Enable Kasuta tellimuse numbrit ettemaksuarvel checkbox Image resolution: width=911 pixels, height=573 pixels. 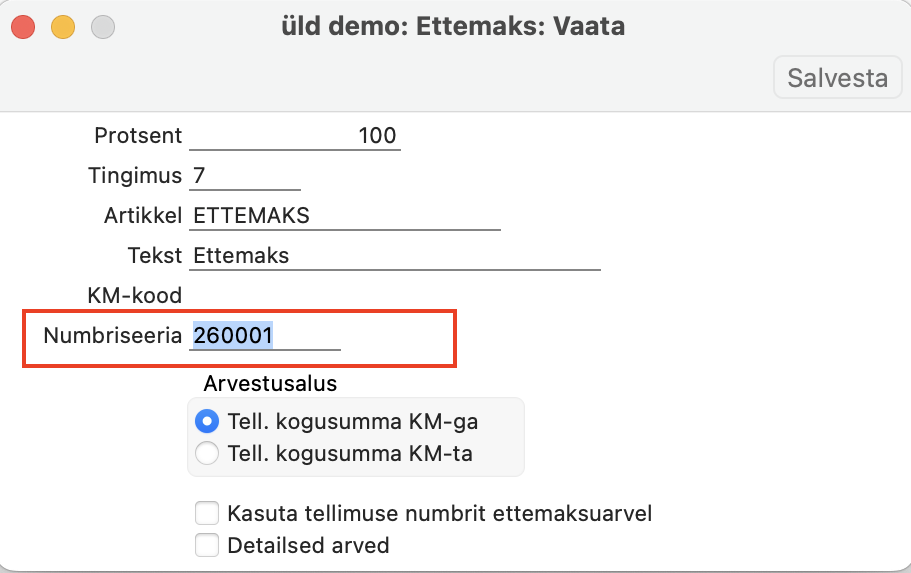(x=207, y=514)
